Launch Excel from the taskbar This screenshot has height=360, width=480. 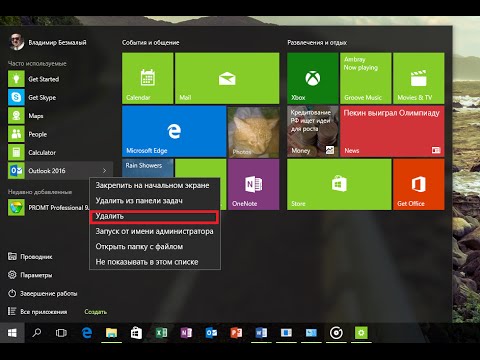point(161,333)
